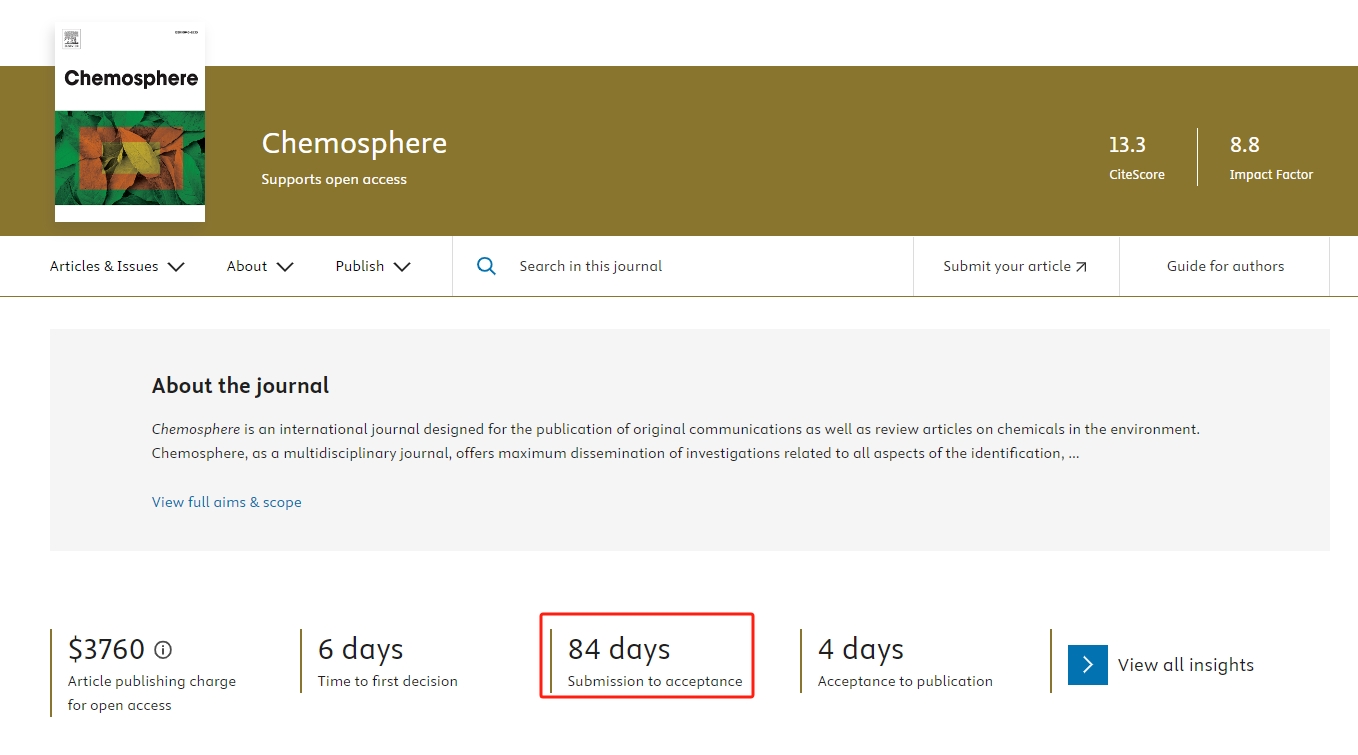Open the Publish menu
The image size is (1358, 755).
(x=373, y=266)
